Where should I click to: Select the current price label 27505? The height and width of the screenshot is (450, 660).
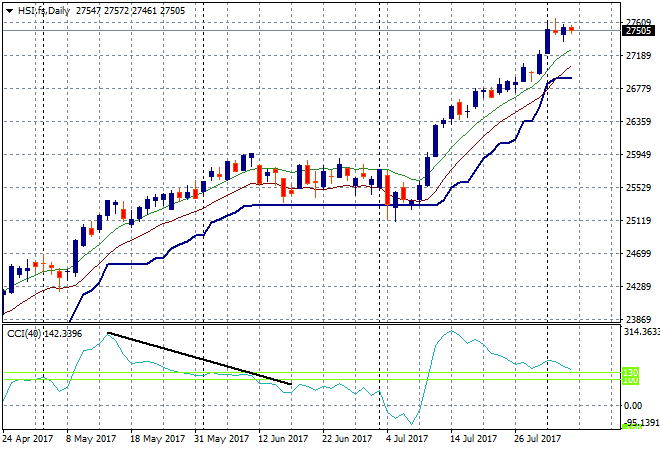tap(638, 31)
